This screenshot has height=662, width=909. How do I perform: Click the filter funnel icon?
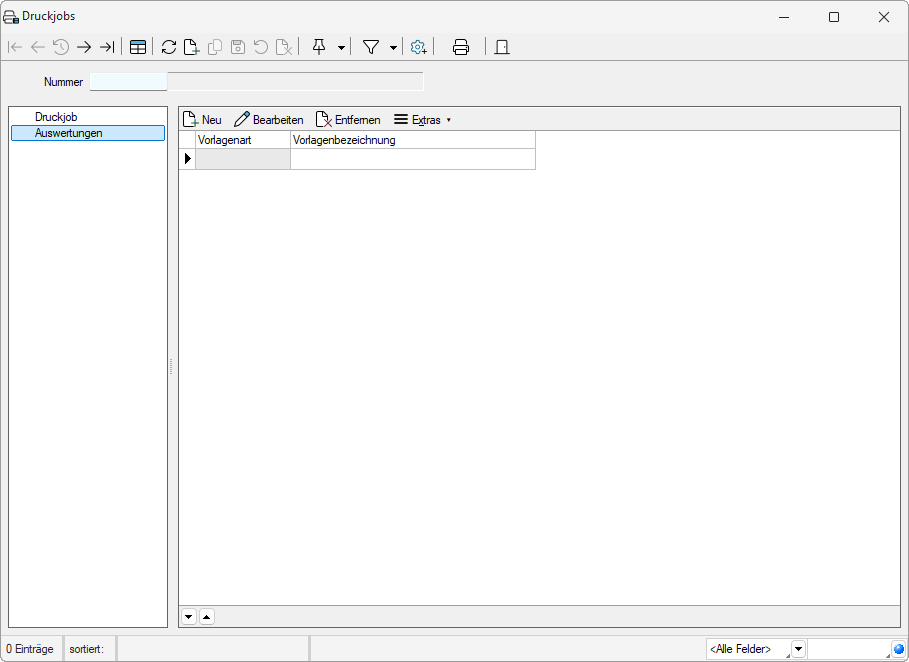point(371,47)
